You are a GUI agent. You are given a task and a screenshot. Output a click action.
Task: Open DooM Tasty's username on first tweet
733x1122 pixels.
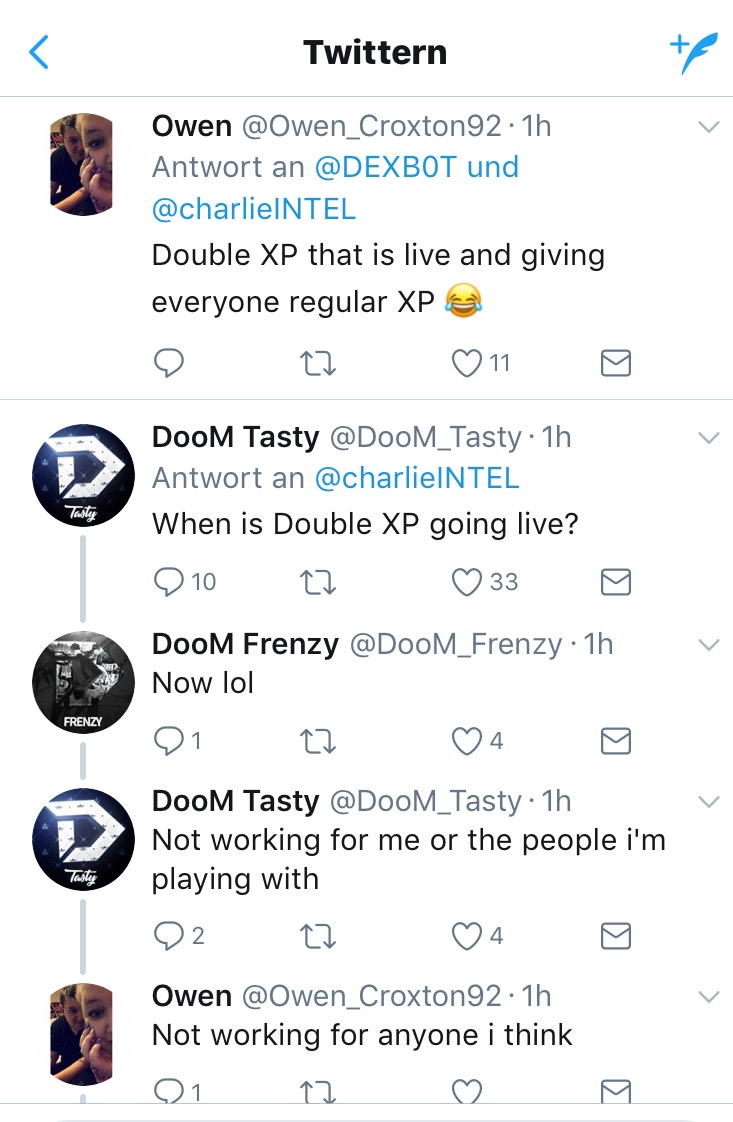(236, 436)
